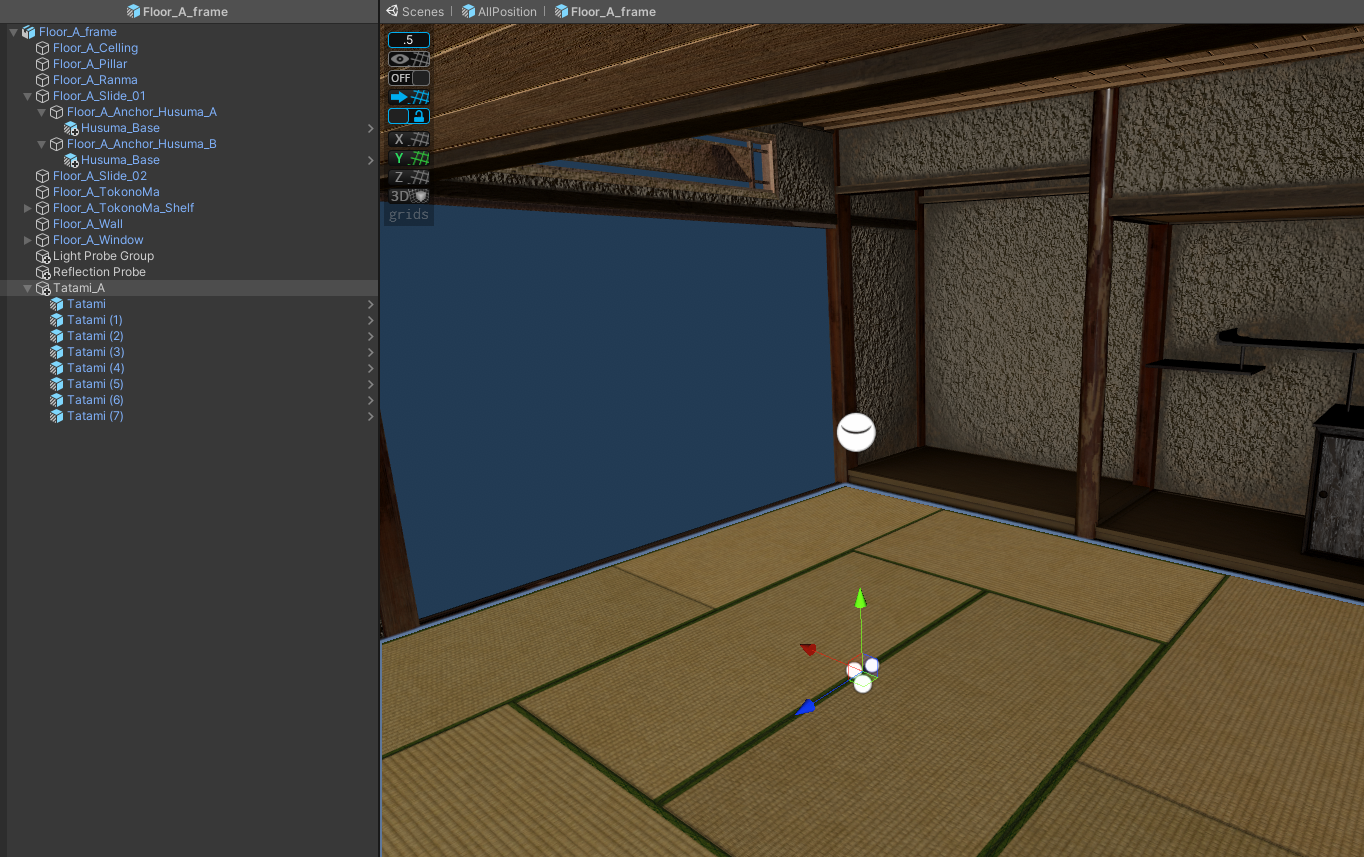The height and width of the screenshot is (857, 1364).
Task: Collapse Floor_A_Anchor_Husuma_B node
Action: pos(41,144)
